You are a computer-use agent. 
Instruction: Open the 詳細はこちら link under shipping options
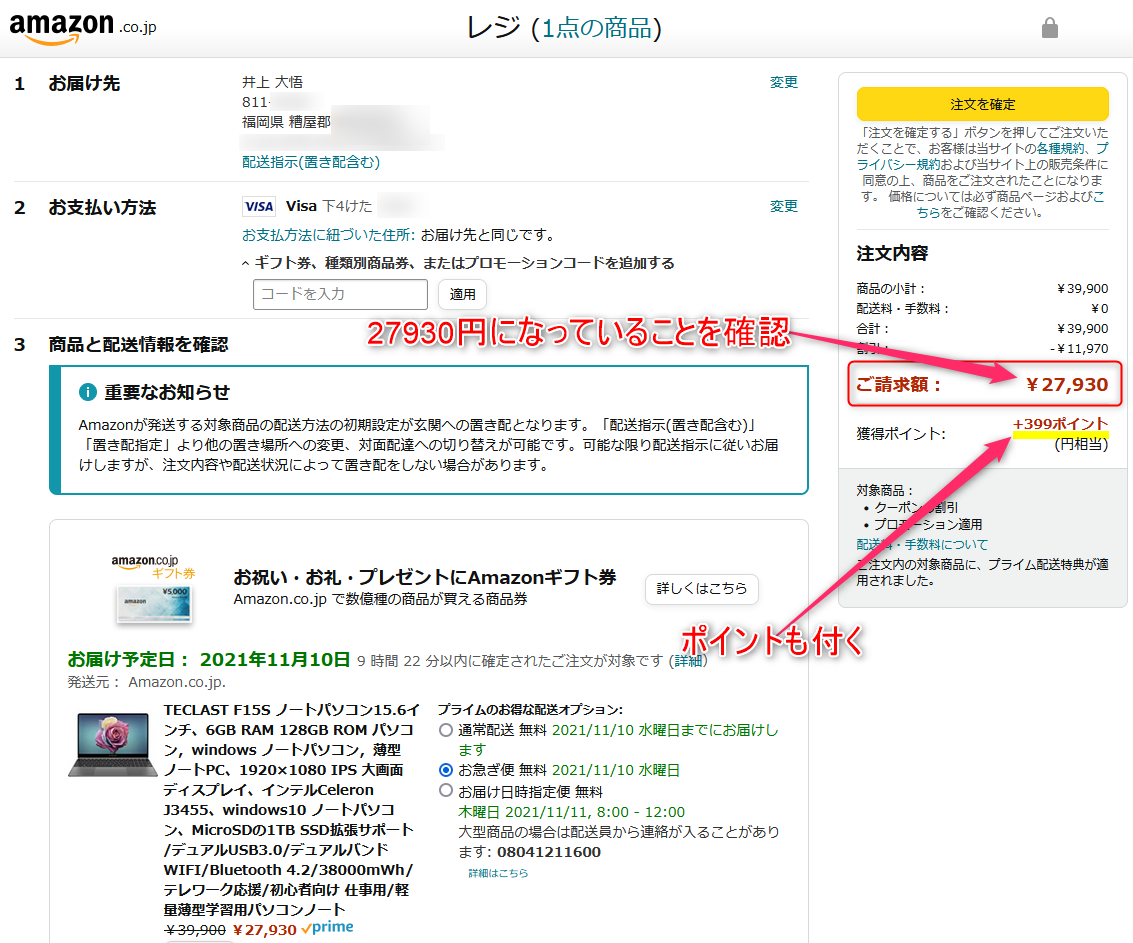click(498, 873)
